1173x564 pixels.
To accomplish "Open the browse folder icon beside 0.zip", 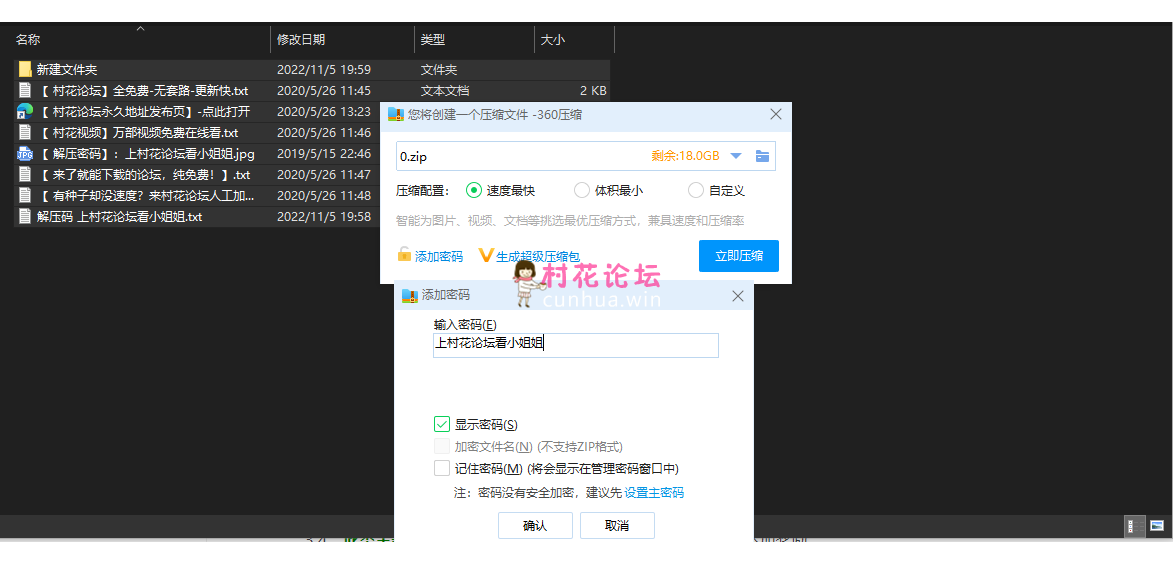I will pyautogui.click(x=762, y=156).
